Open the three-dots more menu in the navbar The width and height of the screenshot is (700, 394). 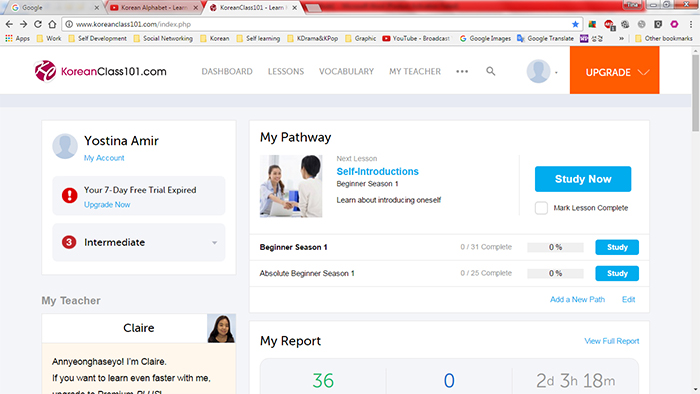[x=462, y=71]
